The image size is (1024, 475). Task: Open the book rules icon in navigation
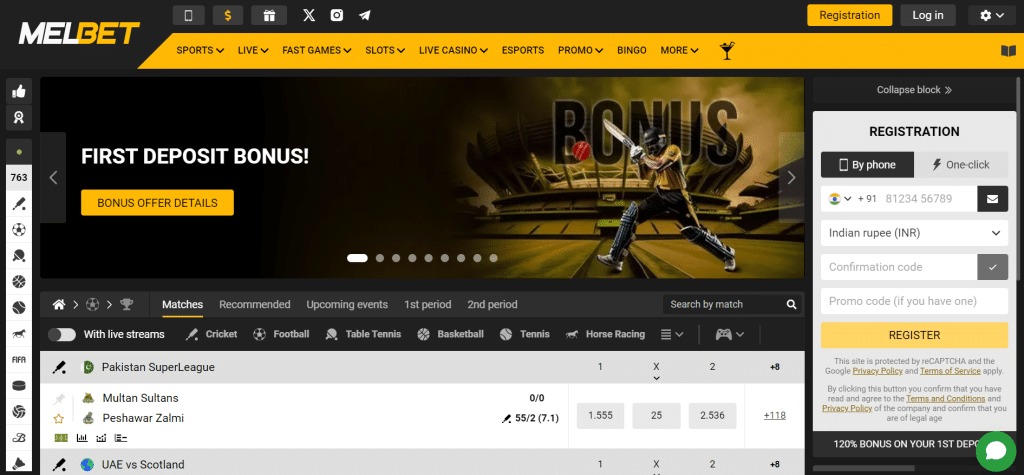tap(1008, 51)
